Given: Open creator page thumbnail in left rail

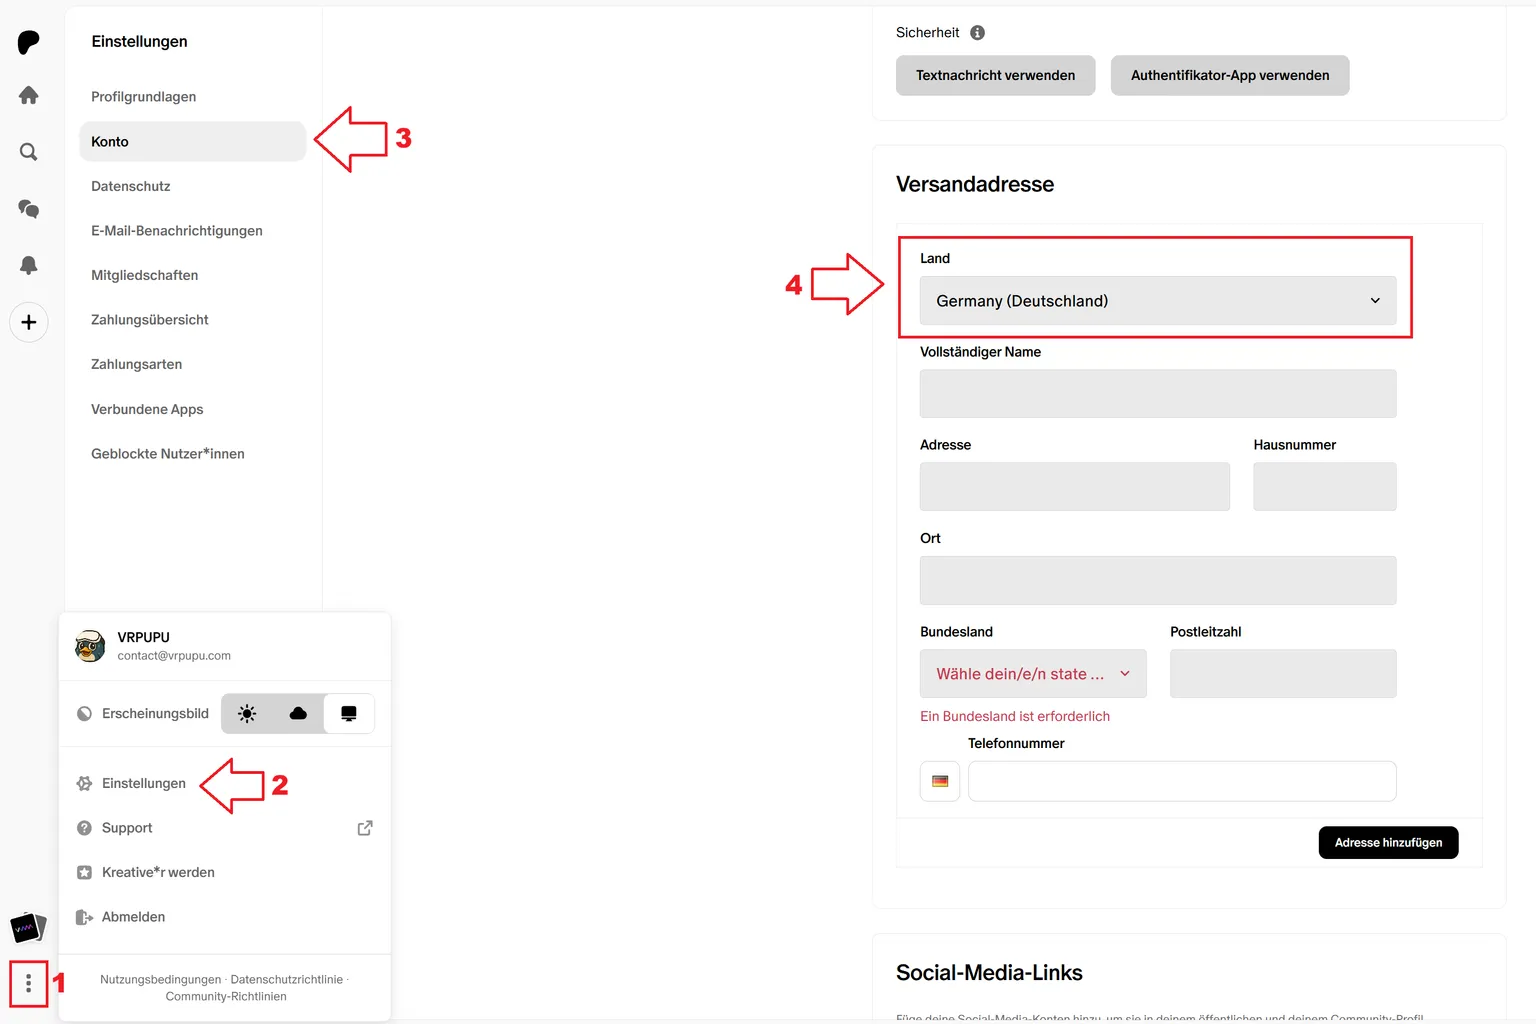Looking at the screenshot, I should 28,928.
